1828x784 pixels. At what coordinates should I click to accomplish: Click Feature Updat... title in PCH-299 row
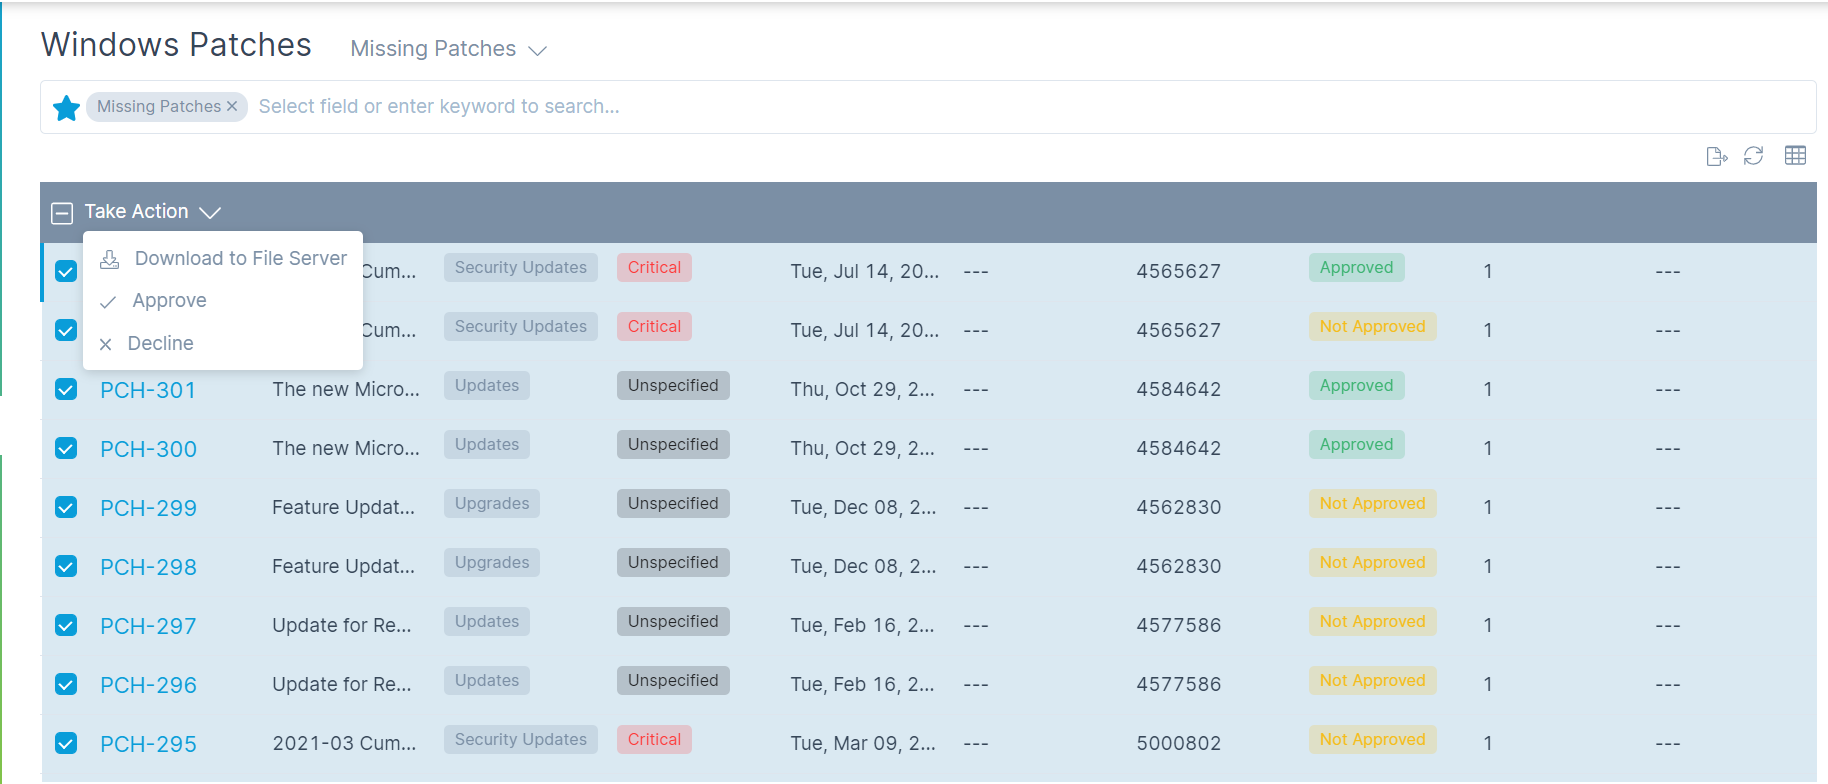point(343,507)
